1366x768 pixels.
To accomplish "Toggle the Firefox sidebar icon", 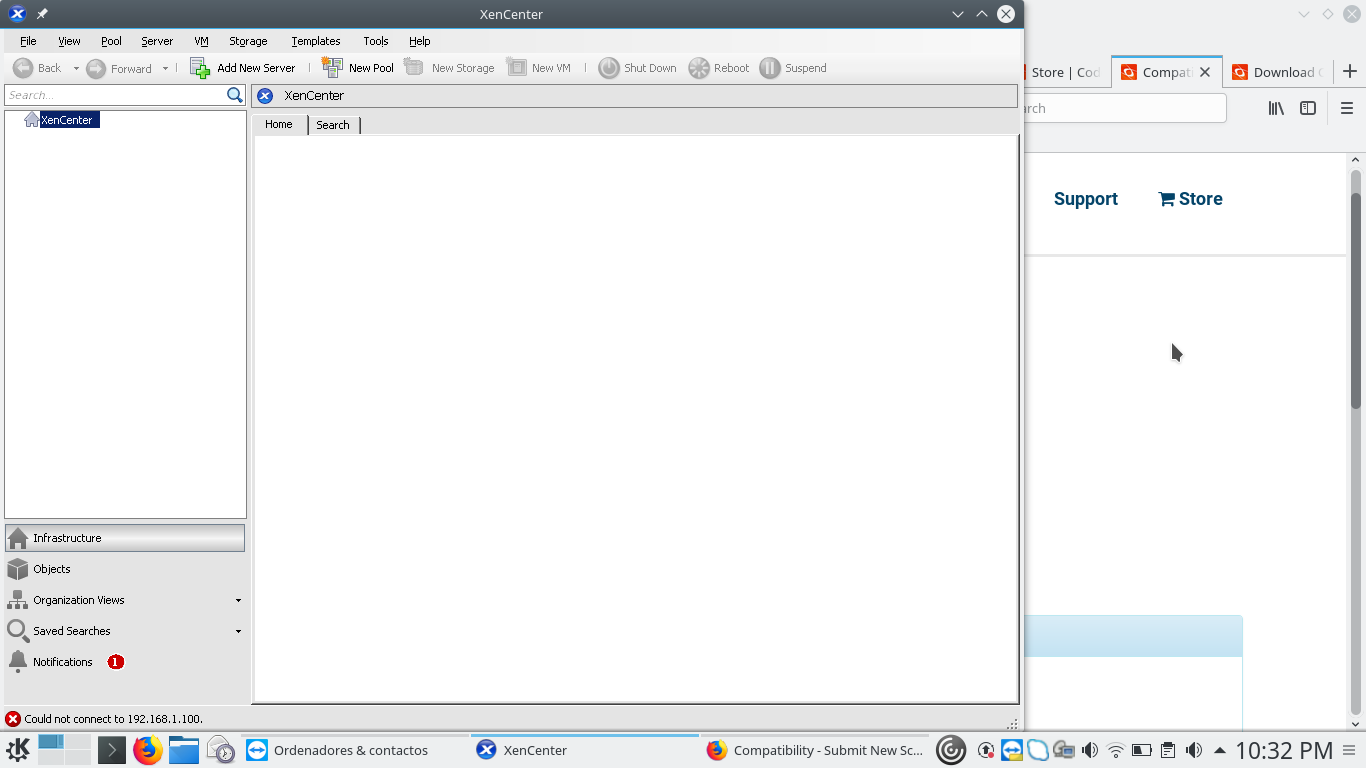I will [1308, 108].
